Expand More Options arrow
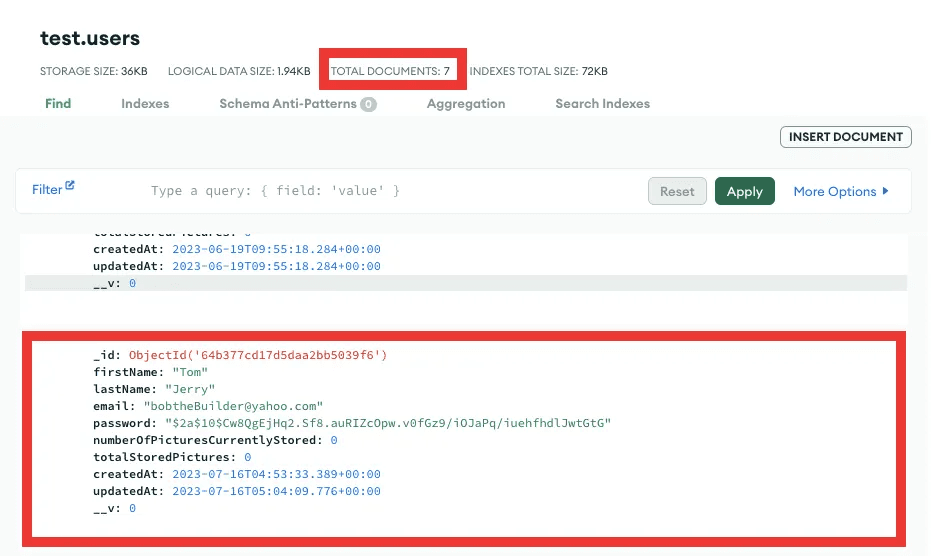Image resolution: width=940 pixels, height=556 pixels. pyautogui.click(x=886, y=192)
